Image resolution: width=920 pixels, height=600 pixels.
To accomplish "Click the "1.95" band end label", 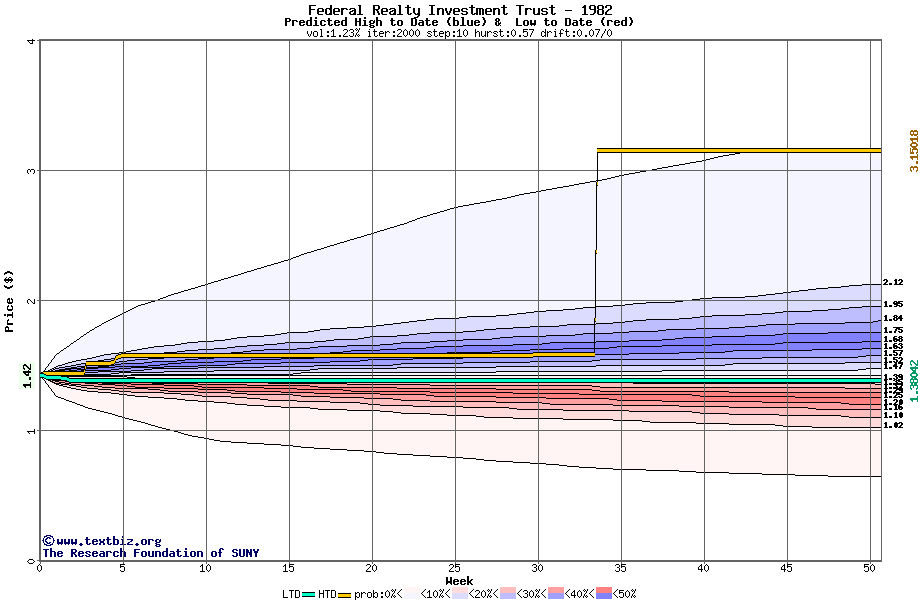I will pos(893,304).
